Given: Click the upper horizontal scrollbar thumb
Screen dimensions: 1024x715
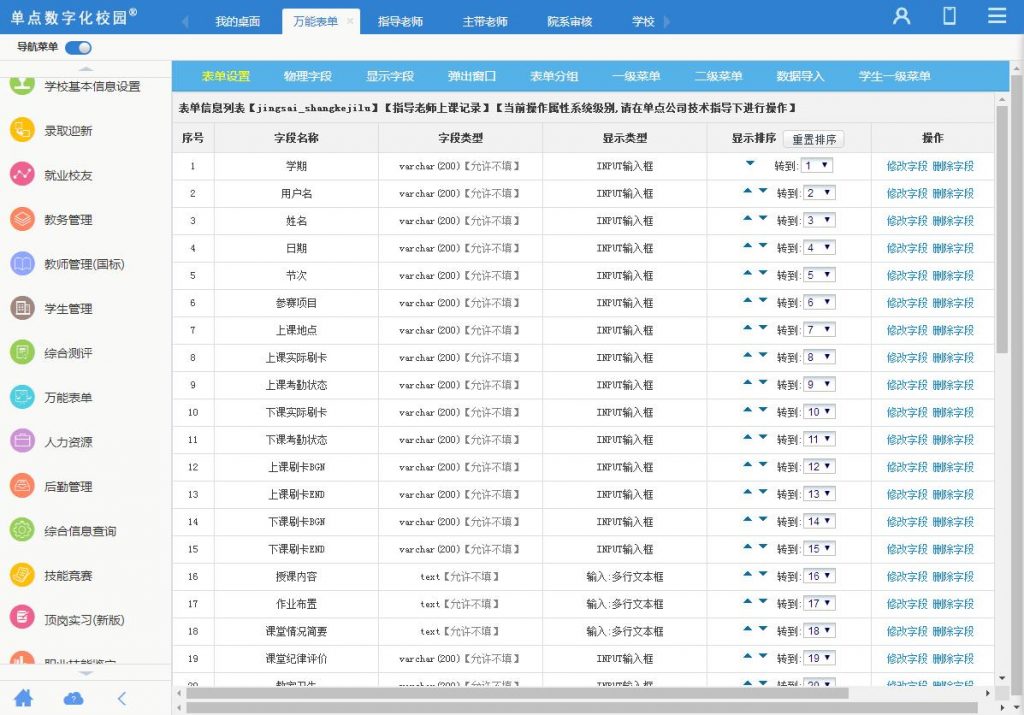Looking at the screenshot, I should point(517,693).
